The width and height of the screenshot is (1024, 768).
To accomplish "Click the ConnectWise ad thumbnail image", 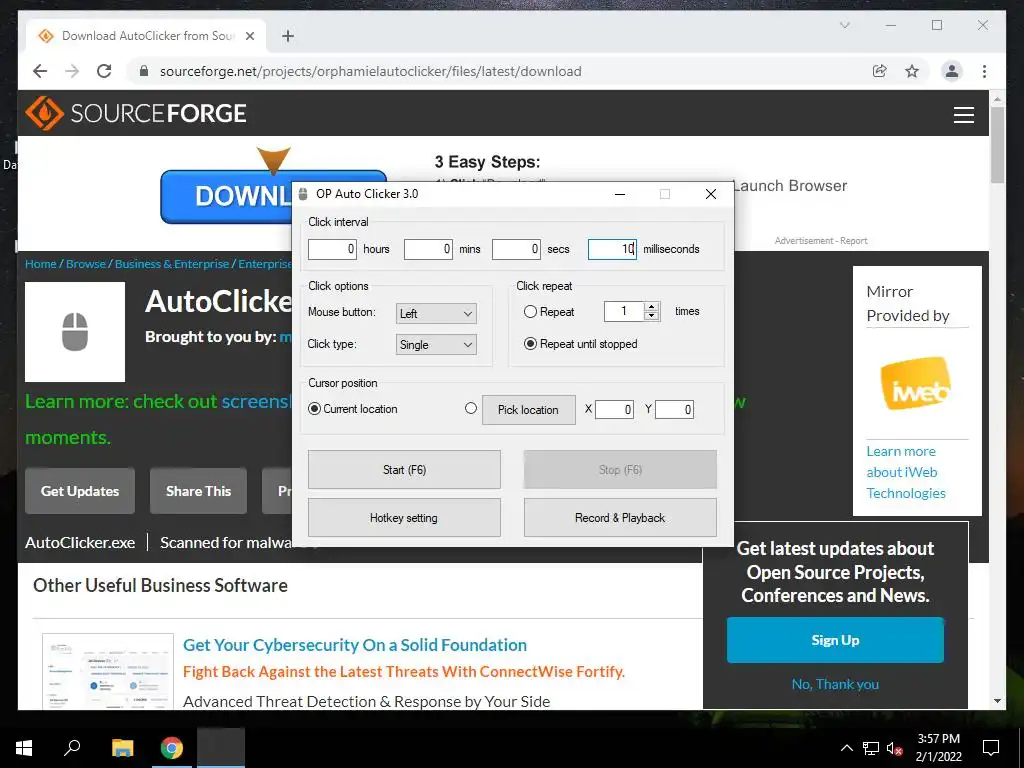I will click(108, 671).
